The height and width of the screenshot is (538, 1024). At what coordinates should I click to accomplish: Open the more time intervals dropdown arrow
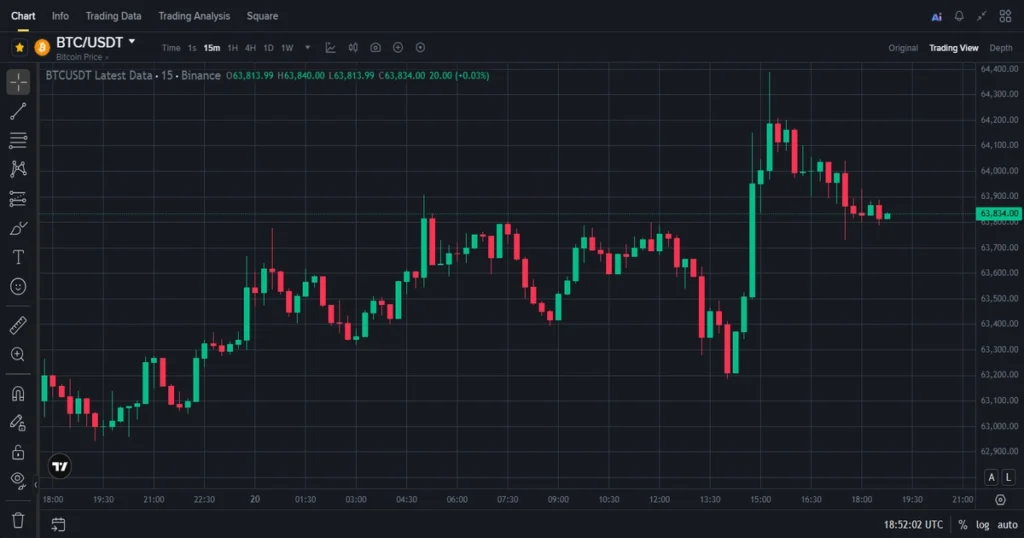coord(308,48)
